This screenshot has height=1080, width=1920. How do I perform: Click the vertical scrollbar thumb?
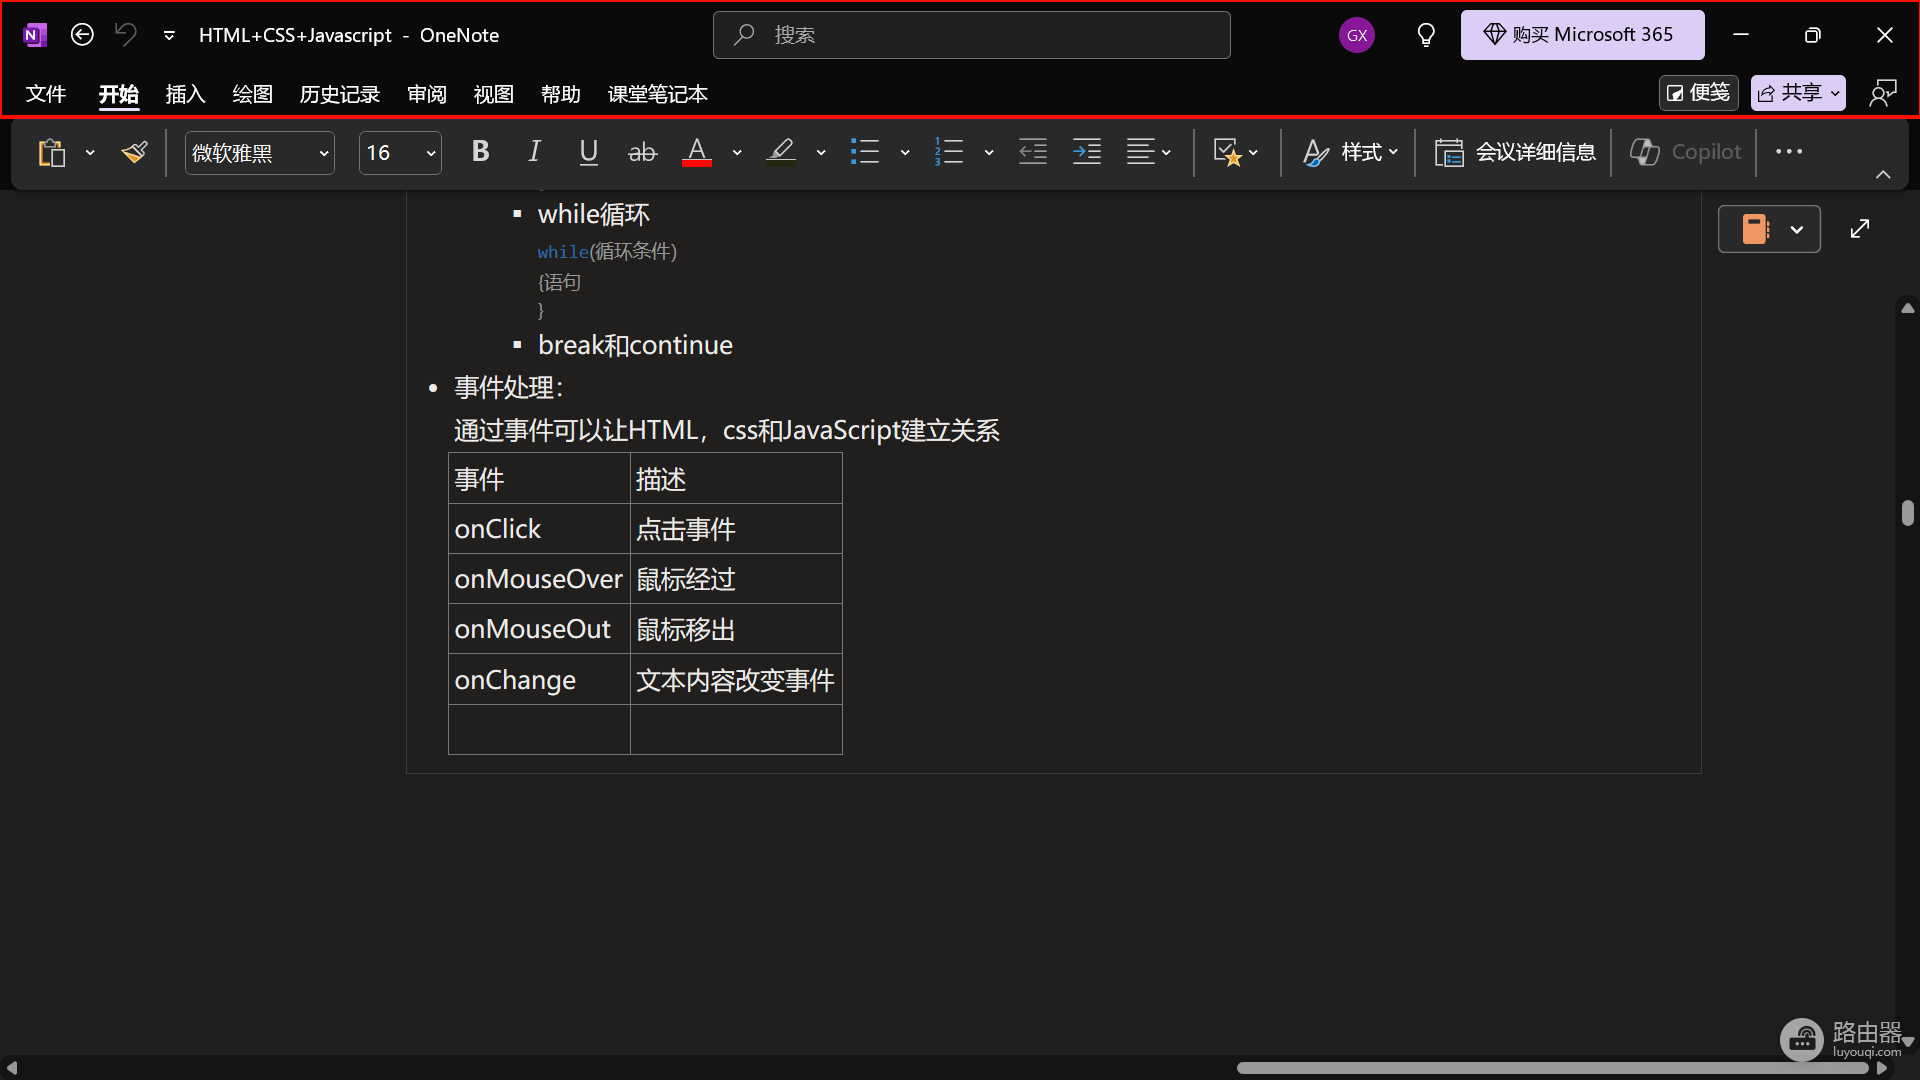1907,513
